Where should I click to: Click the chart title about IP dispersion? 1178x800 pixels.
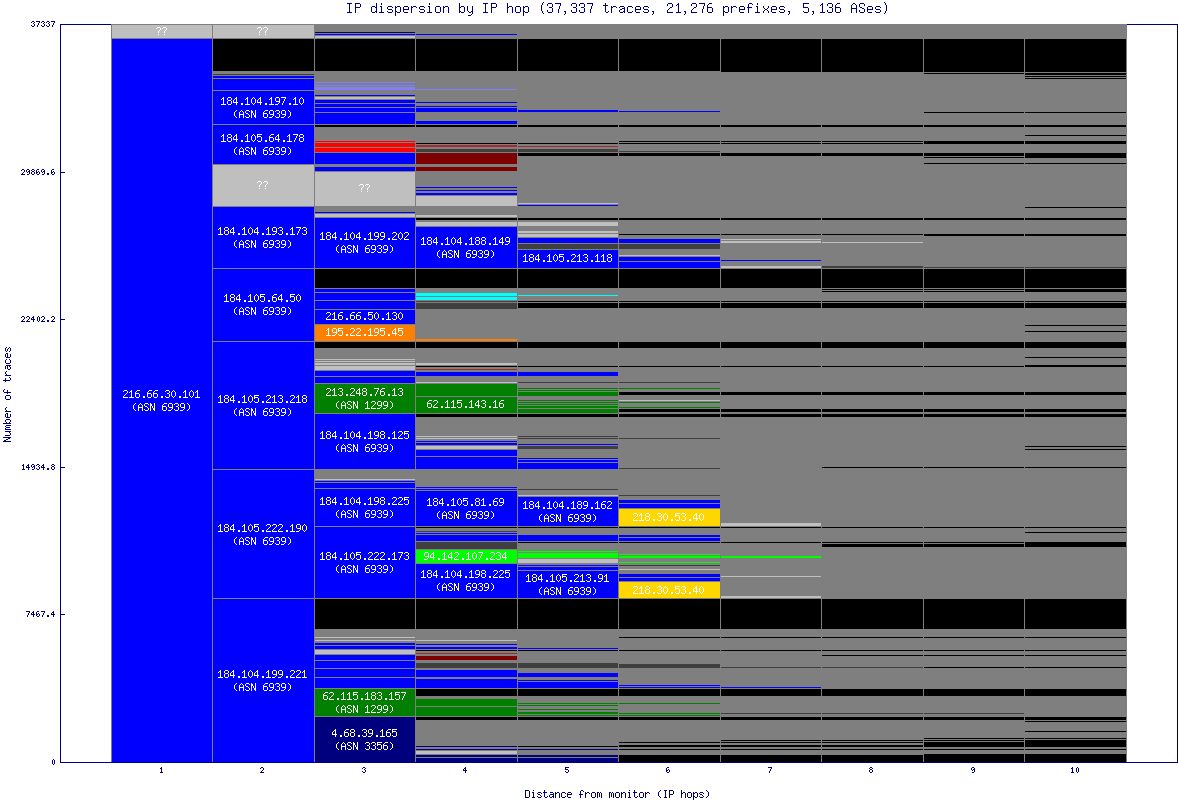click(589, 9)
